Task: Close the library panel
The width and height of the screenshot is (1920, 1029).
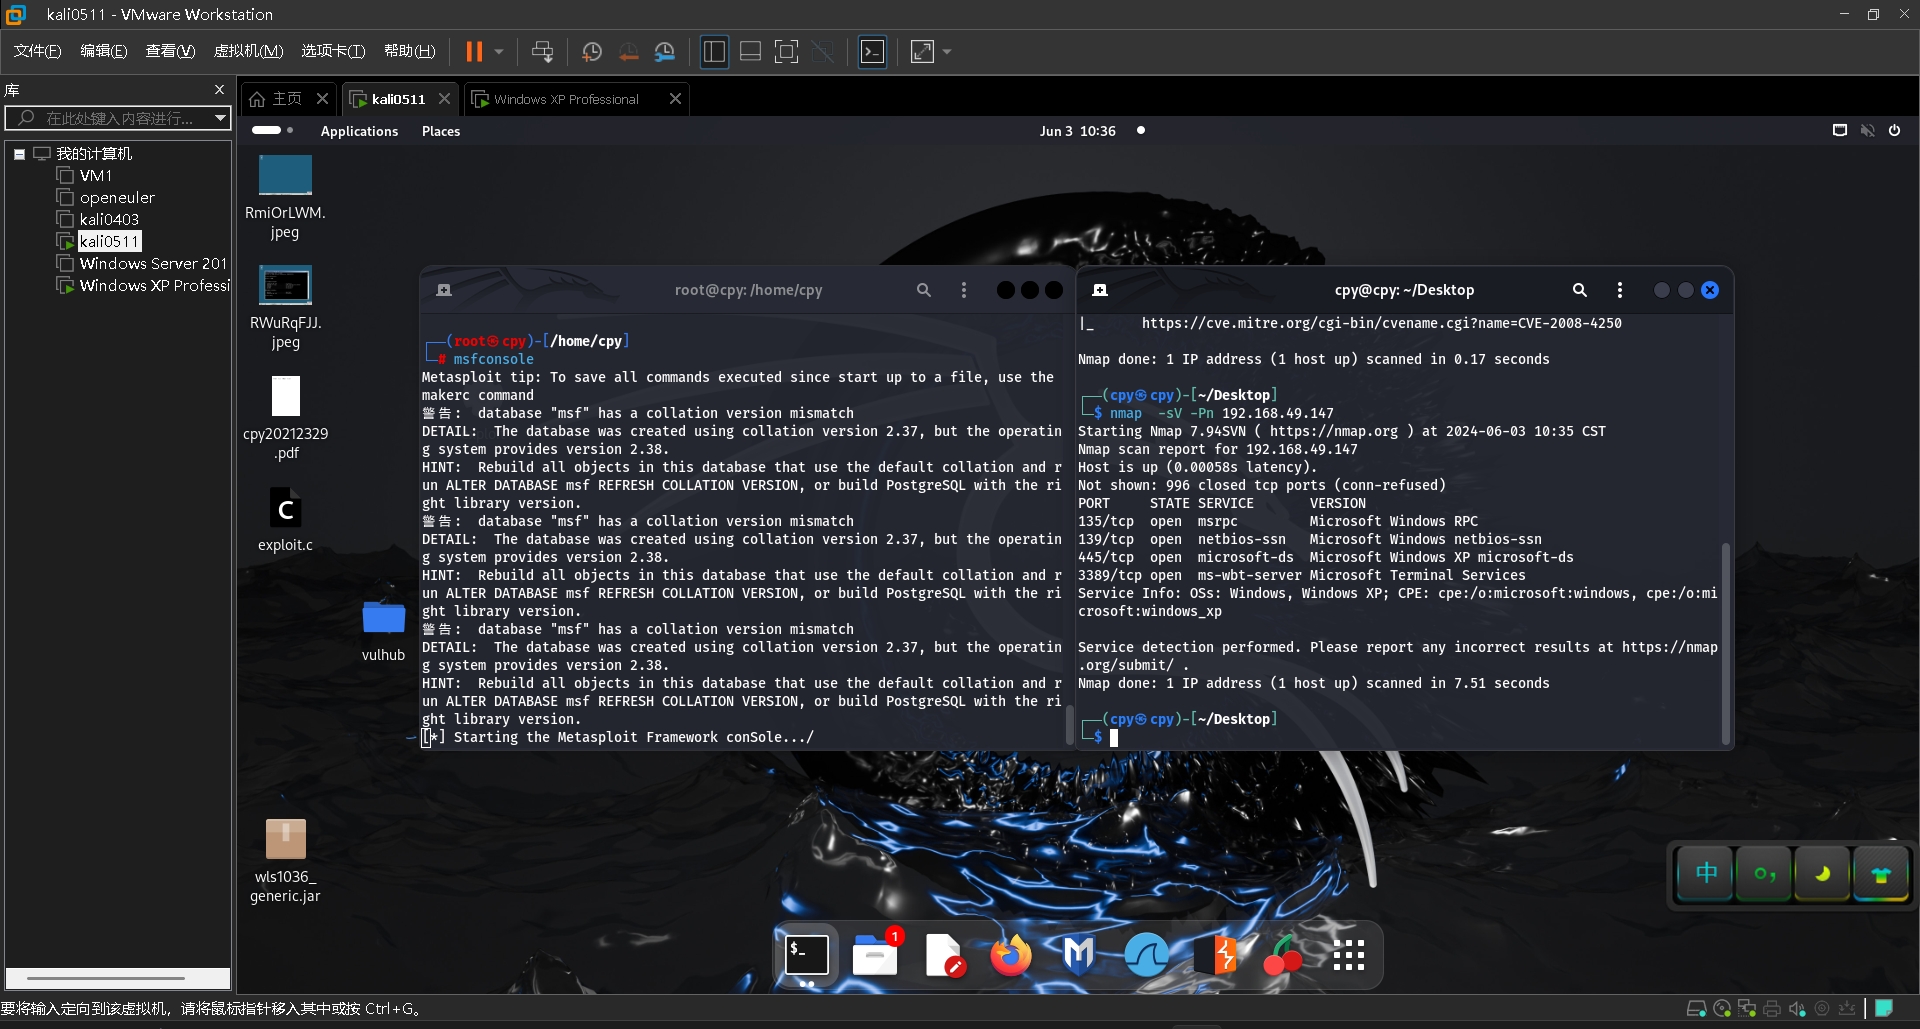Action: pos(219,90)
